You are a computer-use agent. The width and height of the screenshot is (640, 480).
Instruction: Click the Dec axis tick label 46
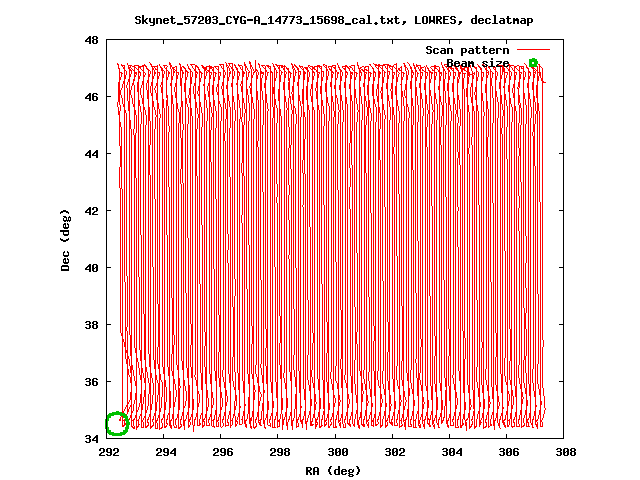click(x=91, y=97)
